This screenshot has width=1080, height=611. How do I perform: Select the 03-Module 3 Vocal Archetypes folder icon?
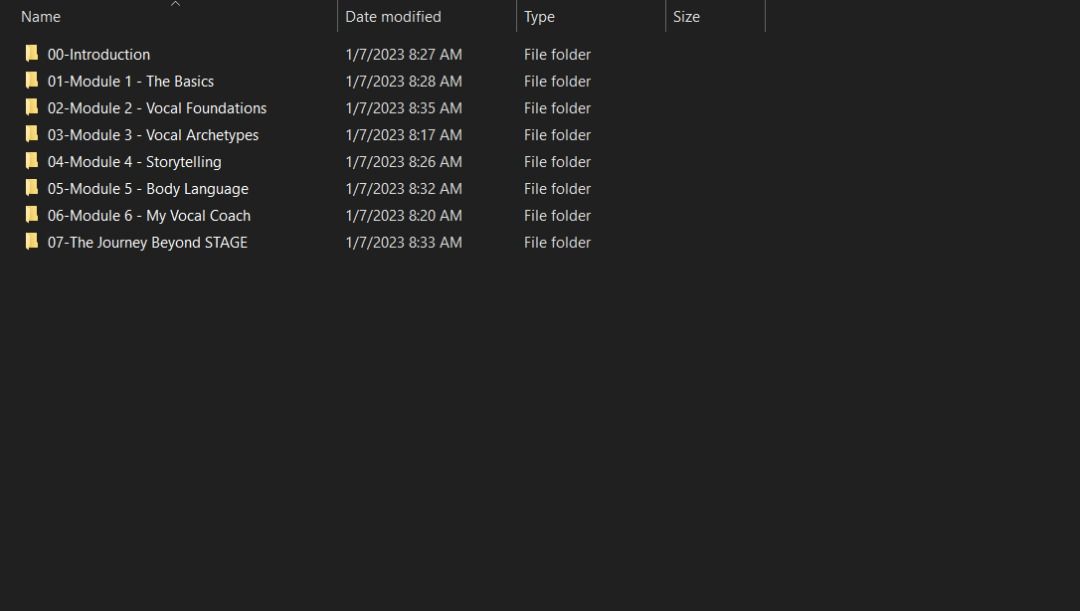click(32, 135)
